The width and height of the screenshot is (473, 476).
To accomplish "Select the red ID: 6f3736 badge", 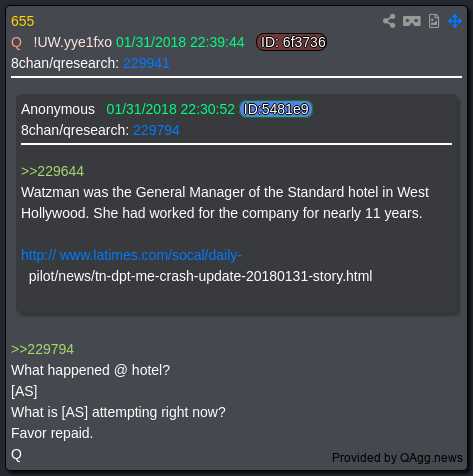I will [292, 42].
